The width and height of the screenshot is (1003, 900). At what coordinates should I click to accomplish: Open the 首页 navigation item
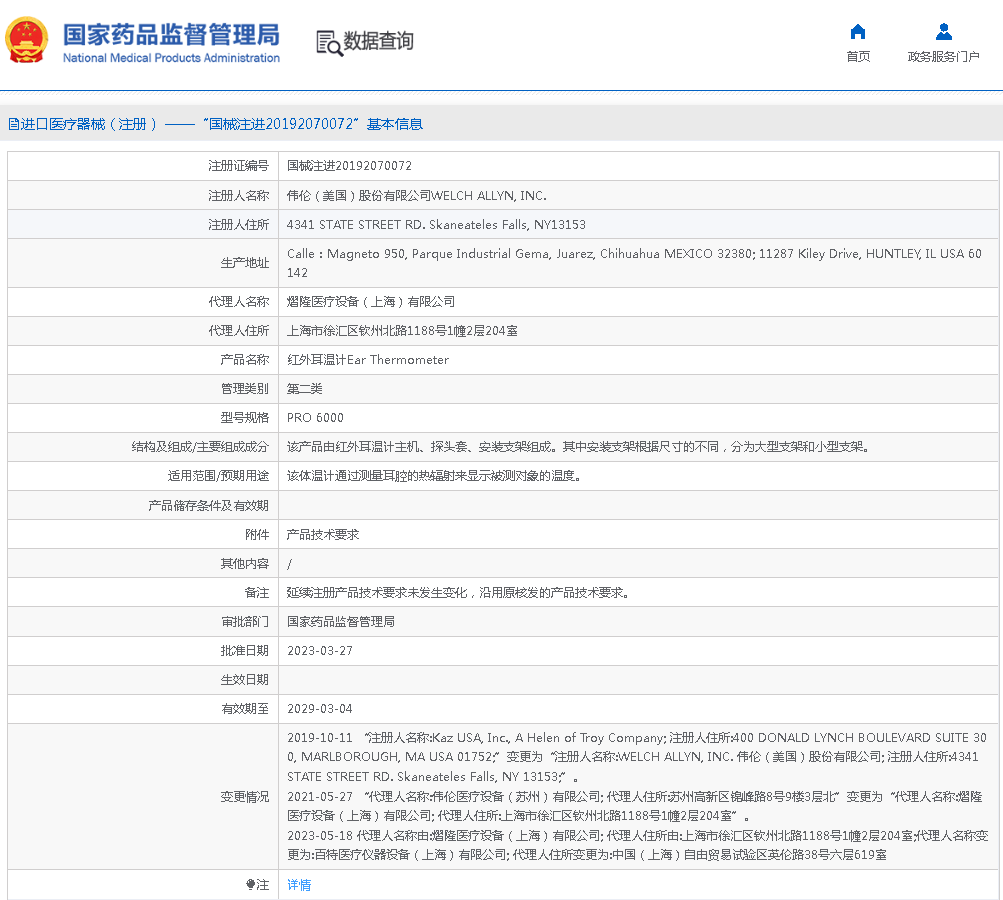[x=857, y=57]
